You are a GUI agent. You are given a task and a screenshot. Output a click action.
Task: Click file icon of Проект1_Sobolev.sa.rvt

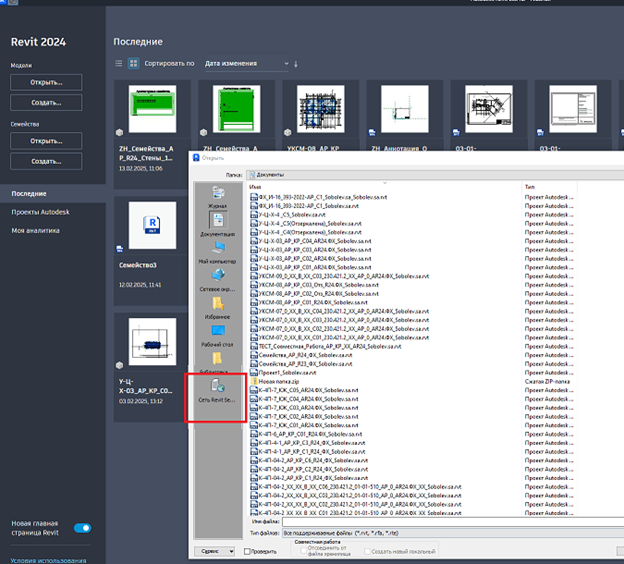(254, 373)
